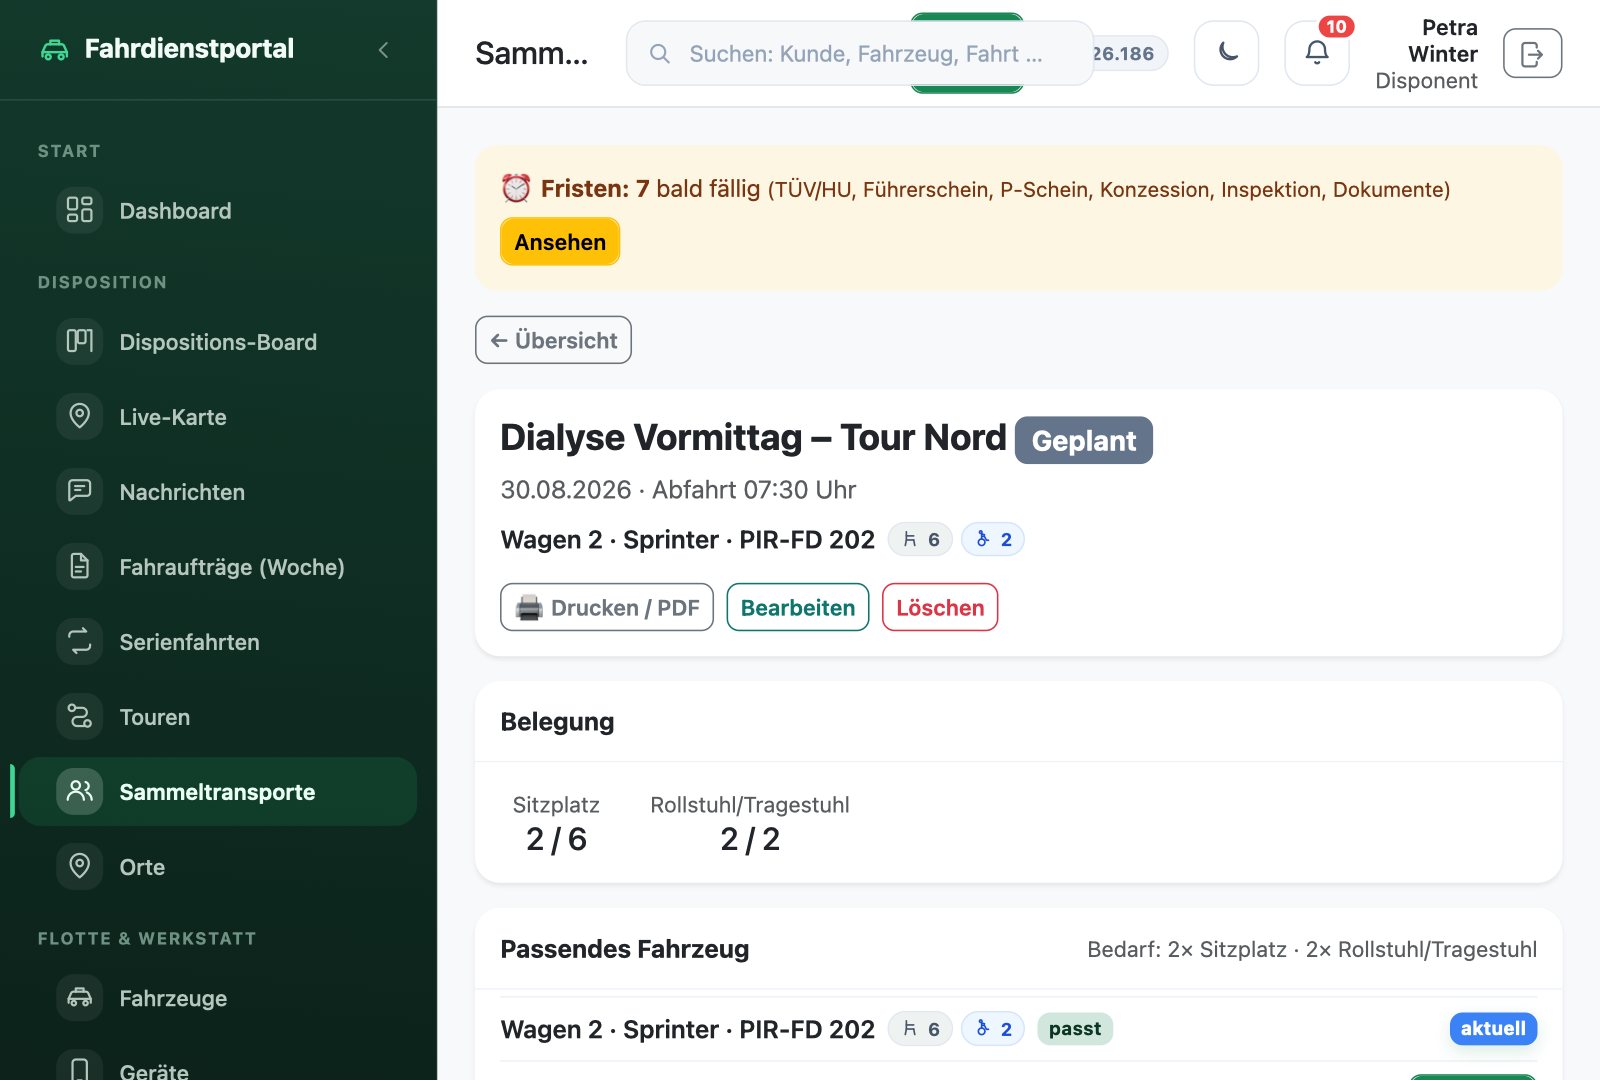This screenshot has width=1600, height=1080.
Task: Click the Sitzplatz 2 / 6 value
Action: [556, 839]
